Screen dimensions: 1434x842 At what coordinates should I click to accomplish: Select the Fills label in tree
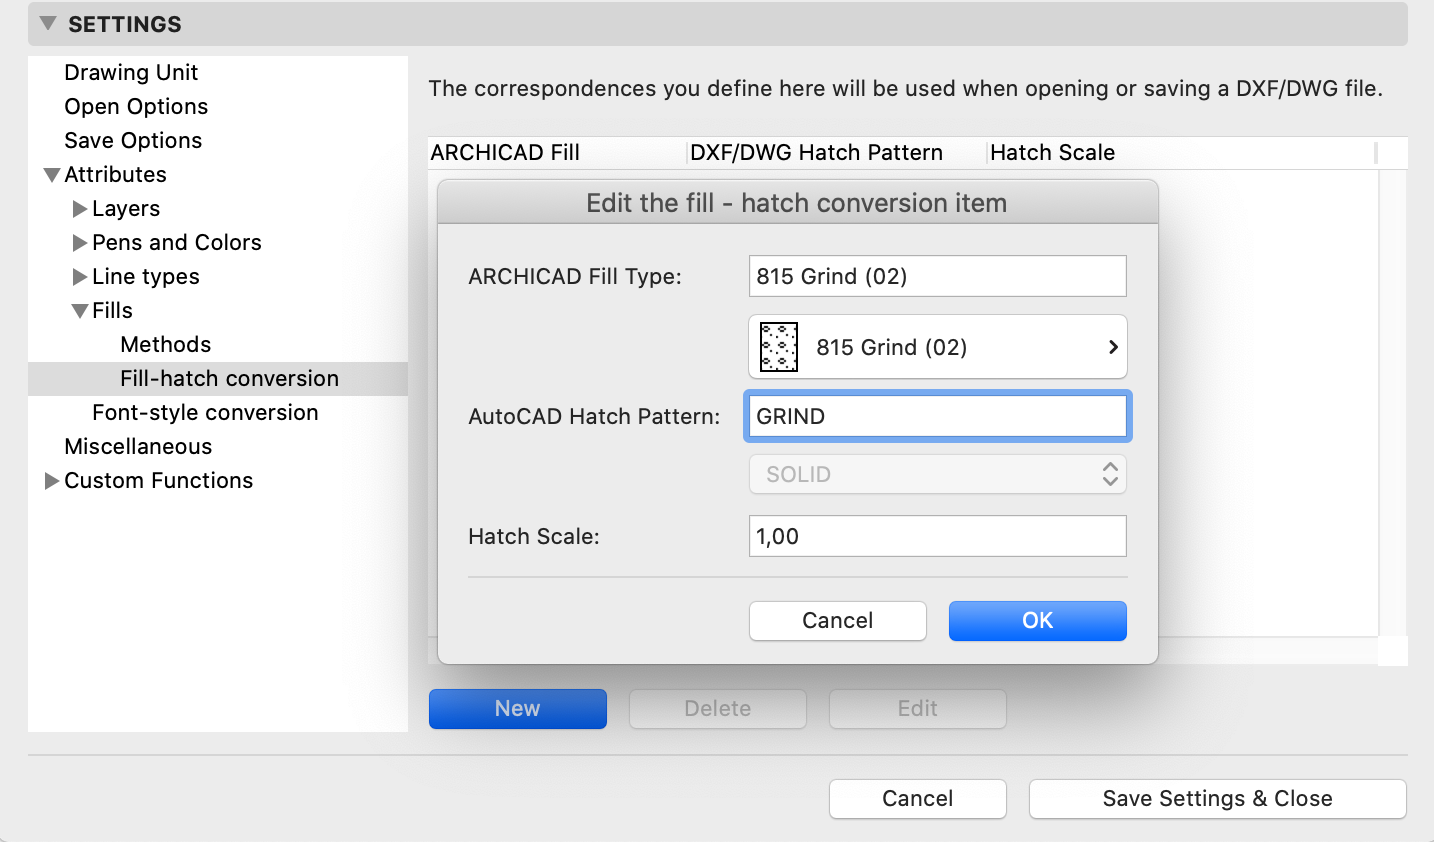click(x=112, y=310)
